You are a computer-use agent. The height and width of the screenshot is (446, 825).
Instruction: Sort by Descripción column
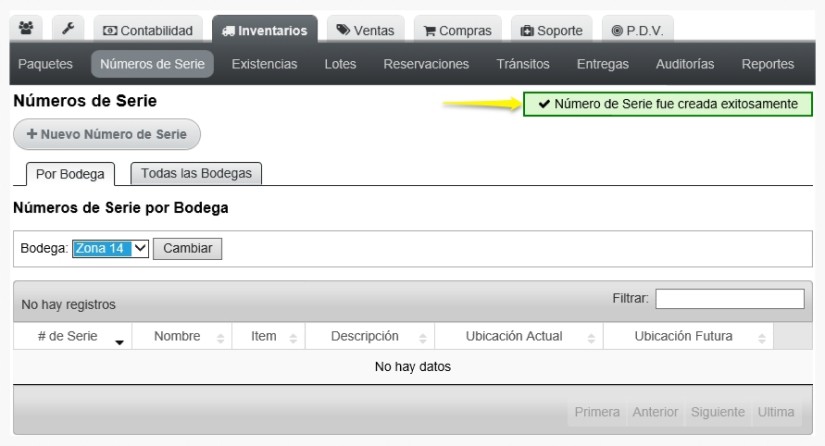click(370, 336)
